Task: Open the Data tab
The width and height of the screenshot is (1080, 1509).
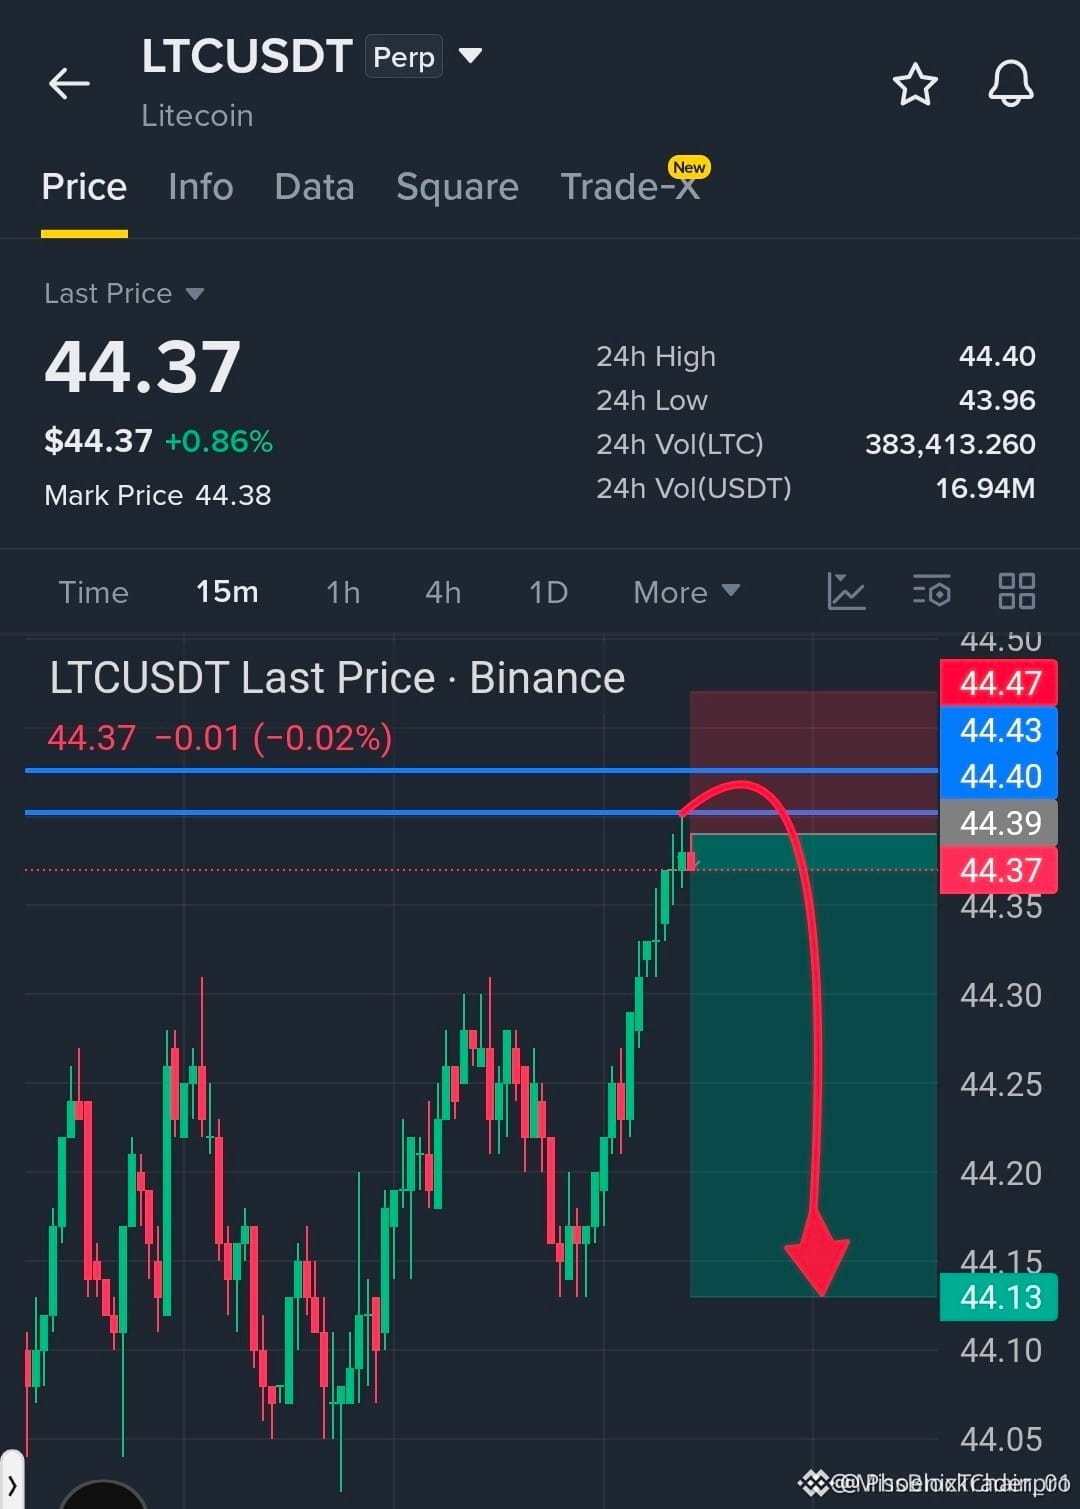Action: (x=315, y=187)
